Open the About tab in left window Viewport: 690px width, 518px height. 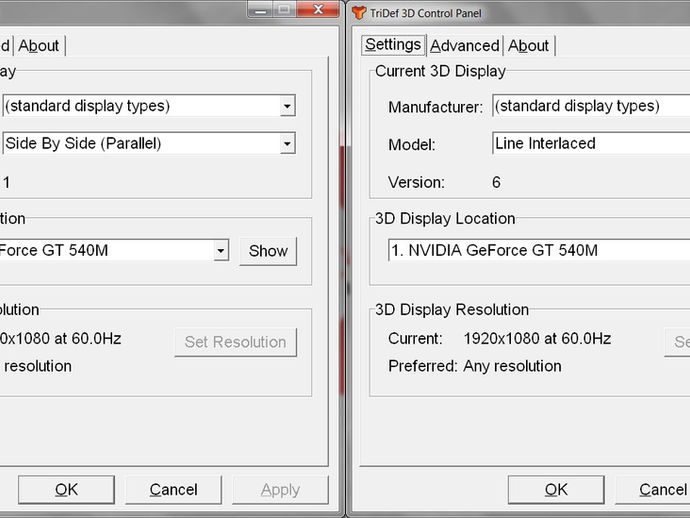click(x=39, y=46)
